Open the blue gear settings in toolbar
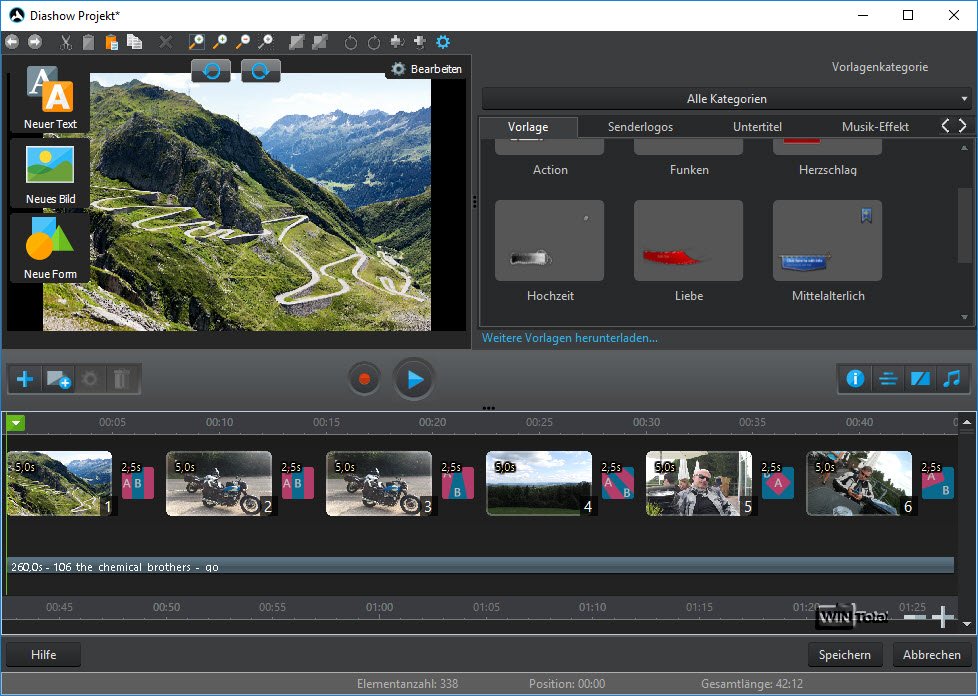 pos(443,42)
